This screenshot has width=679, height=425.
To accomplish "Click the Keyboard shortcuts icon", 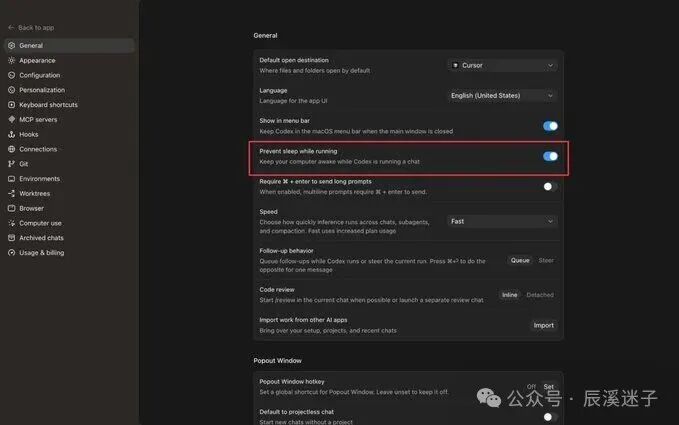I will [12, 104].
